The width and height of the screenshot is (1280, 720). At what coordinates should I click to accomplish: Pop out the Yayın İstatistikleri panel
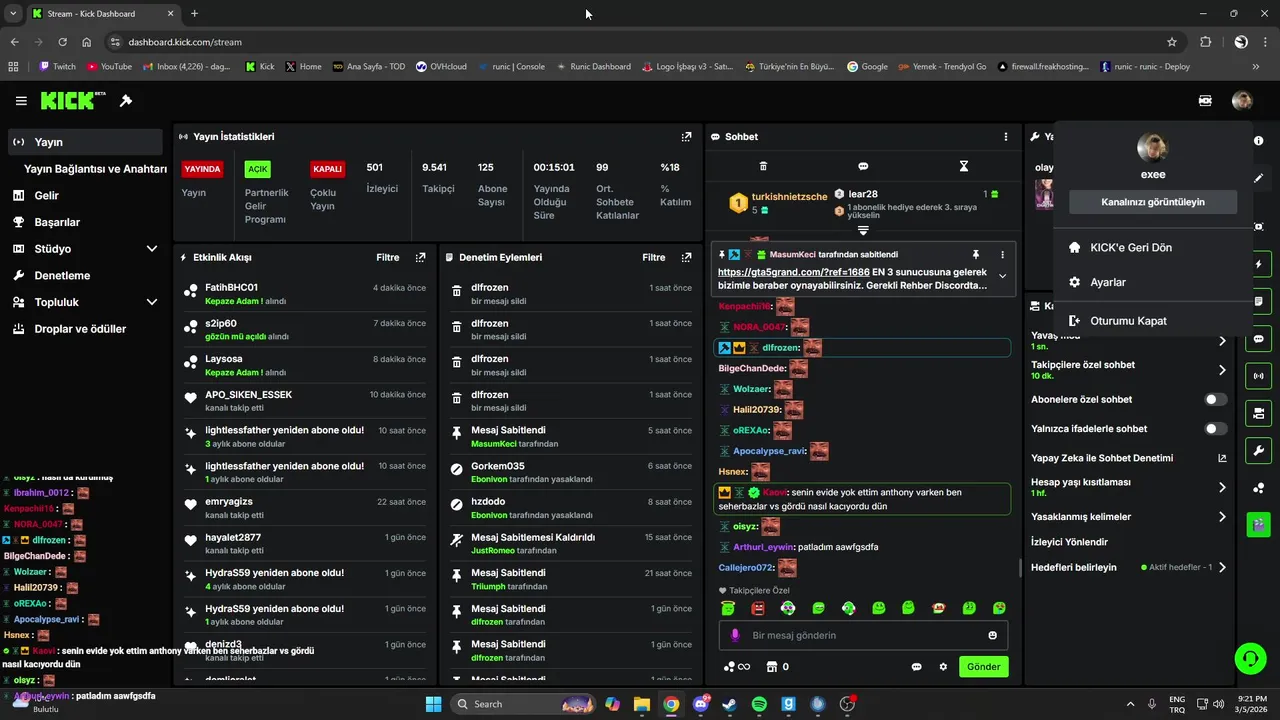pyautogui.click(x=686, y=137)
